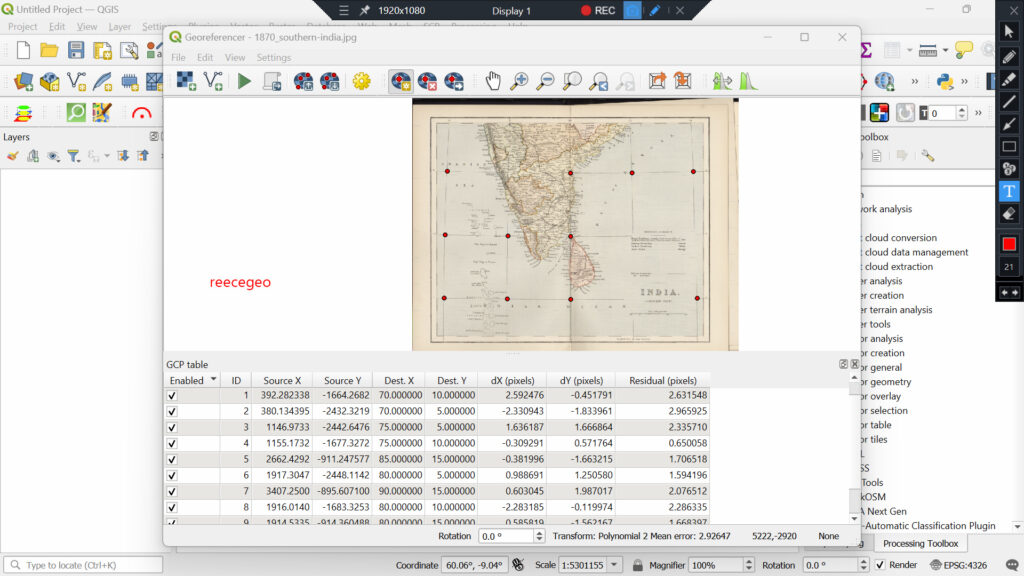
Task: Uncheck Enabled box for GCP ID 8
Action: pos(172,507)
